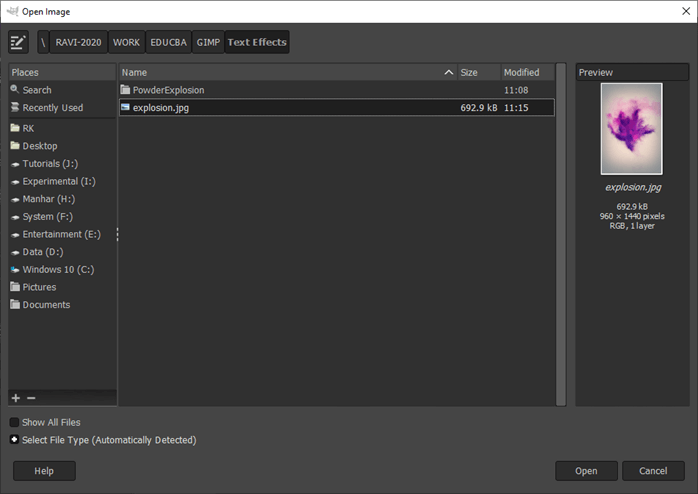Sort files by the Size column
Viewport: 698px width, 494px height.
(x=479, y=72)
